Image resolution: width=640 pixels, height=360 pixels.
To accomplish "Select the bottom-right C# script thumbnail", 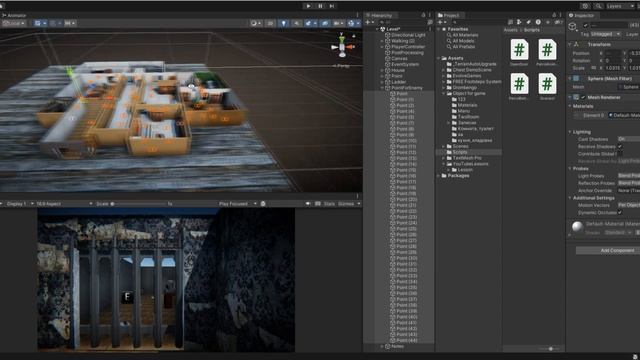I will [x=547, y=84].
